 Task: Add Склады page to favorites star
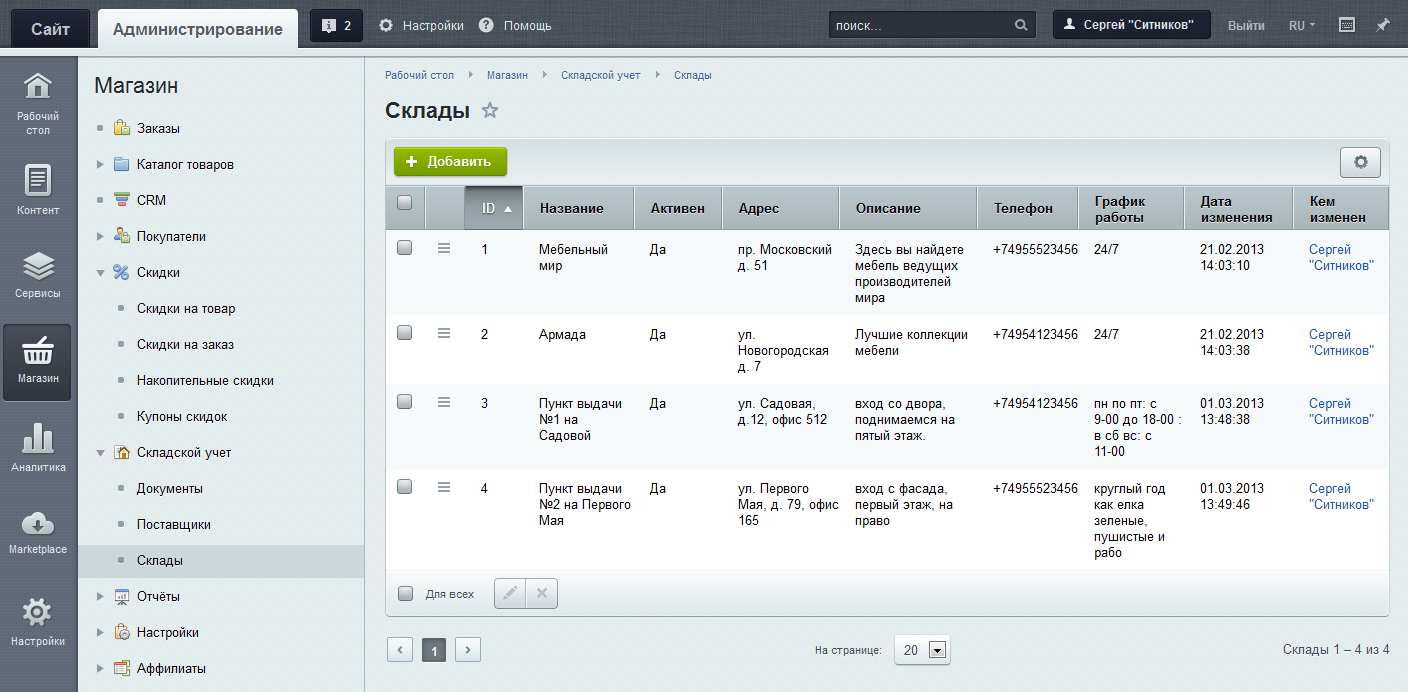tap(490, 111)
